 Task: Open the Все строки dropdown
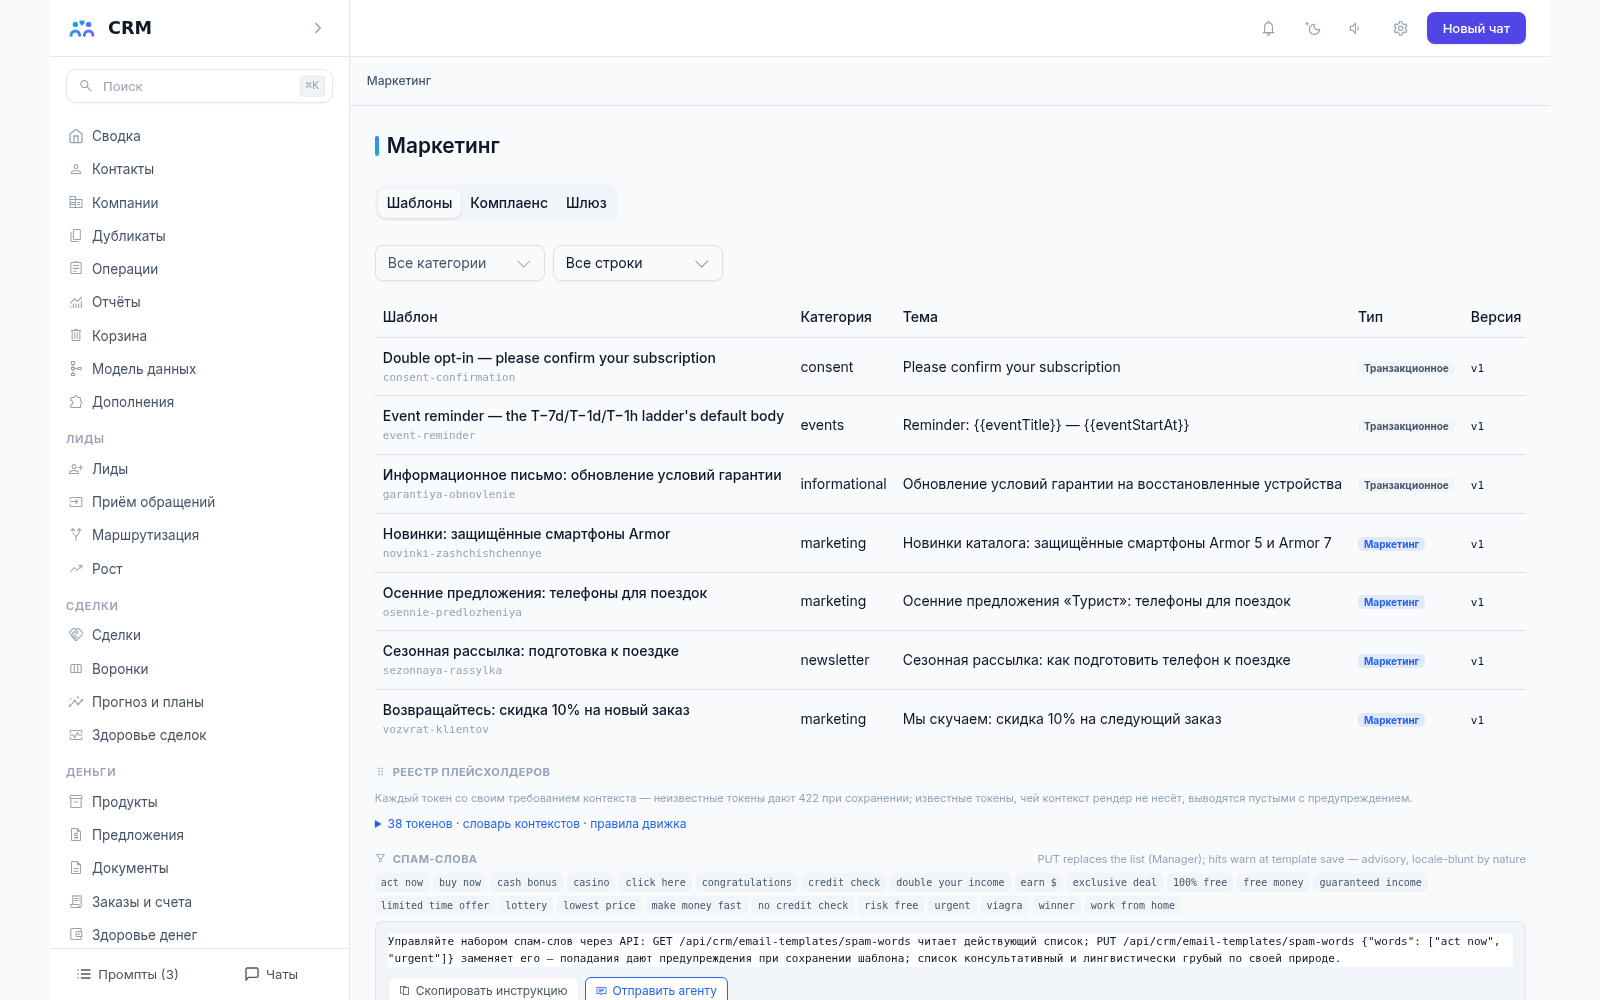(638, 263)
